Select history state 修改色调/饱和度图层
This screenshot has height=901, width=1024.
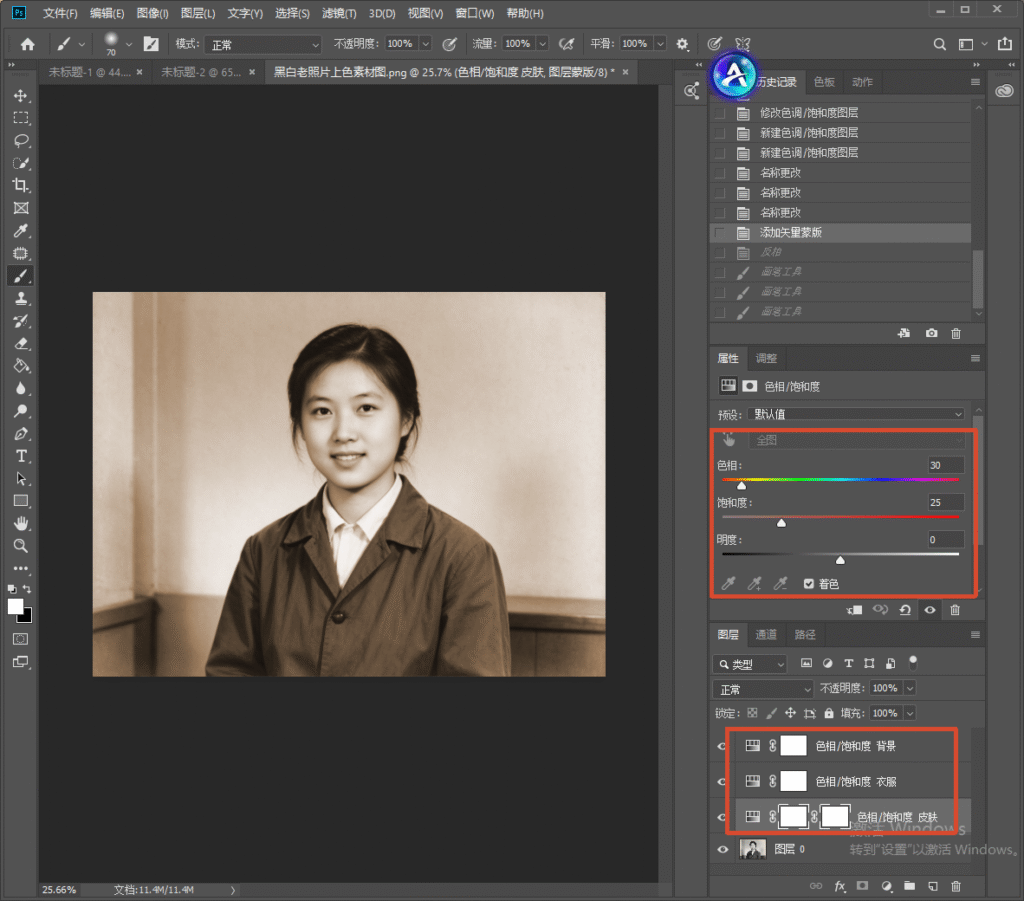pyautogui.click(x=840, y=113)
